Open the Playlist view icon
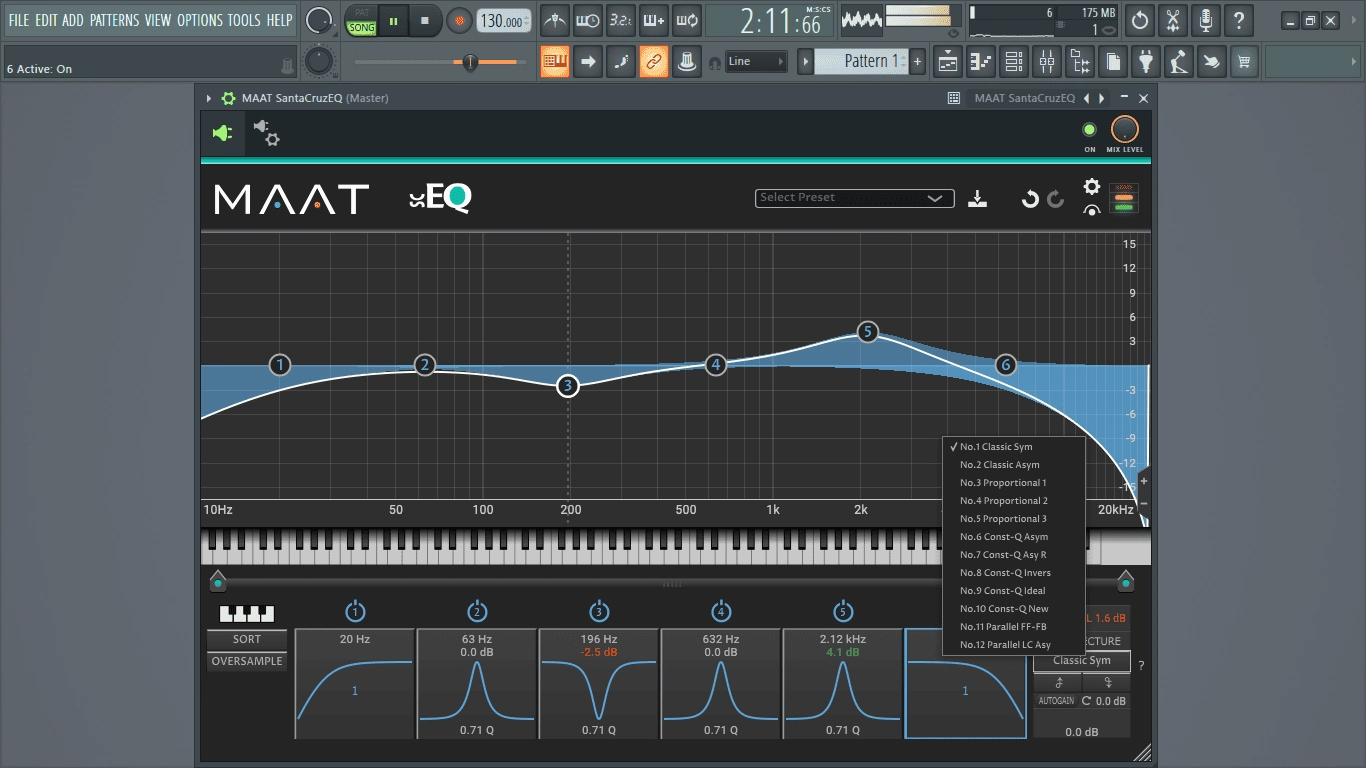This screenshot has width=1366, height=768. coord(948,61)
